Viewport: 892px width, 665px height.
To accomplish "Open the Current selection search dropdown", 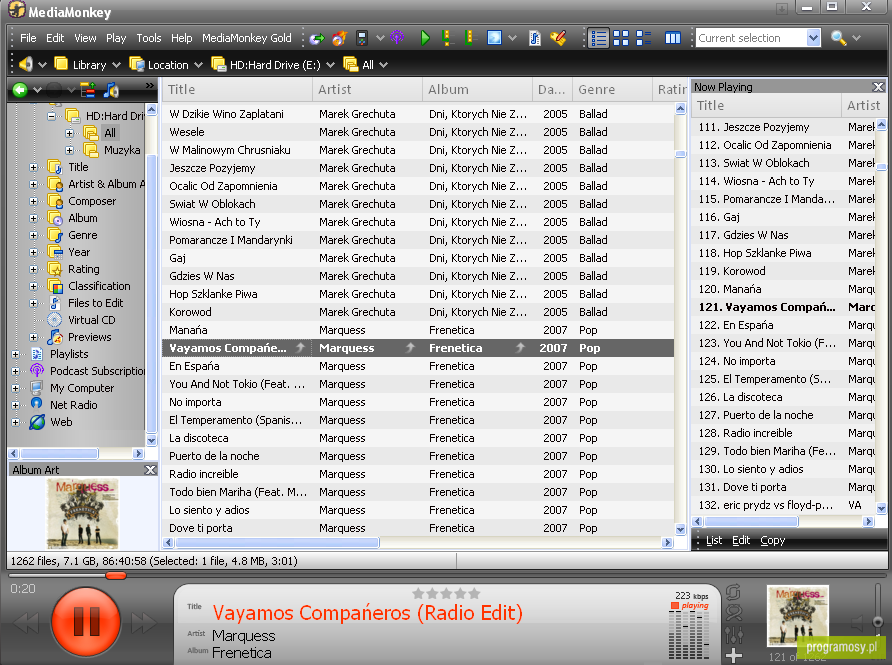I will click(x=813, y=38).
